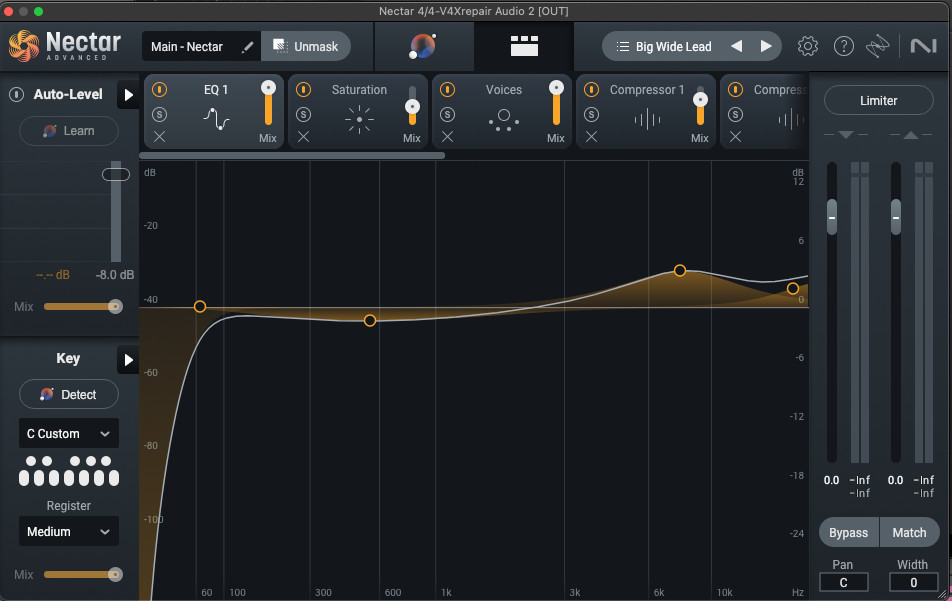
Task: Load the next preset arrow
Action: tap(766, 46)
